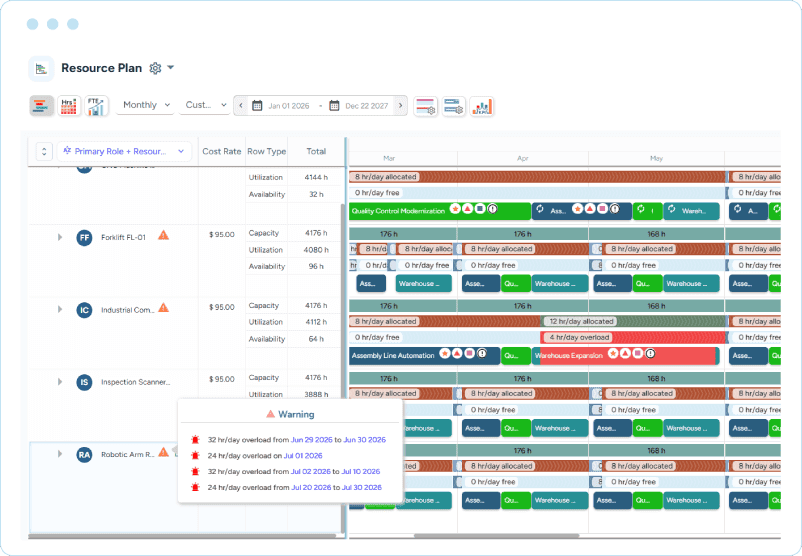Click the Industrial Com... warning triangle
This screenshot has height=556, width=802.
tap(163, 308)
